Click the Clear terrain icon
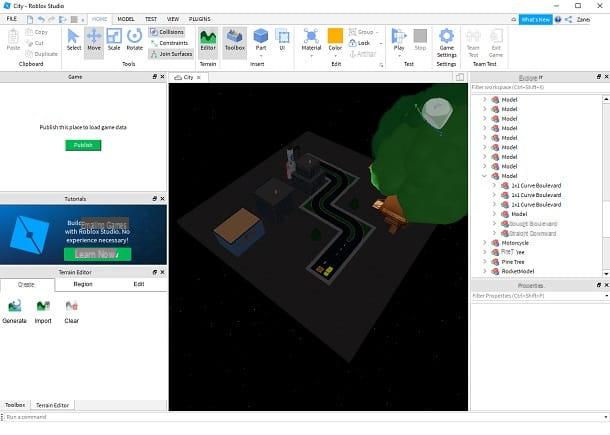Viewport: 610px width, 435px height. (72, 306)
